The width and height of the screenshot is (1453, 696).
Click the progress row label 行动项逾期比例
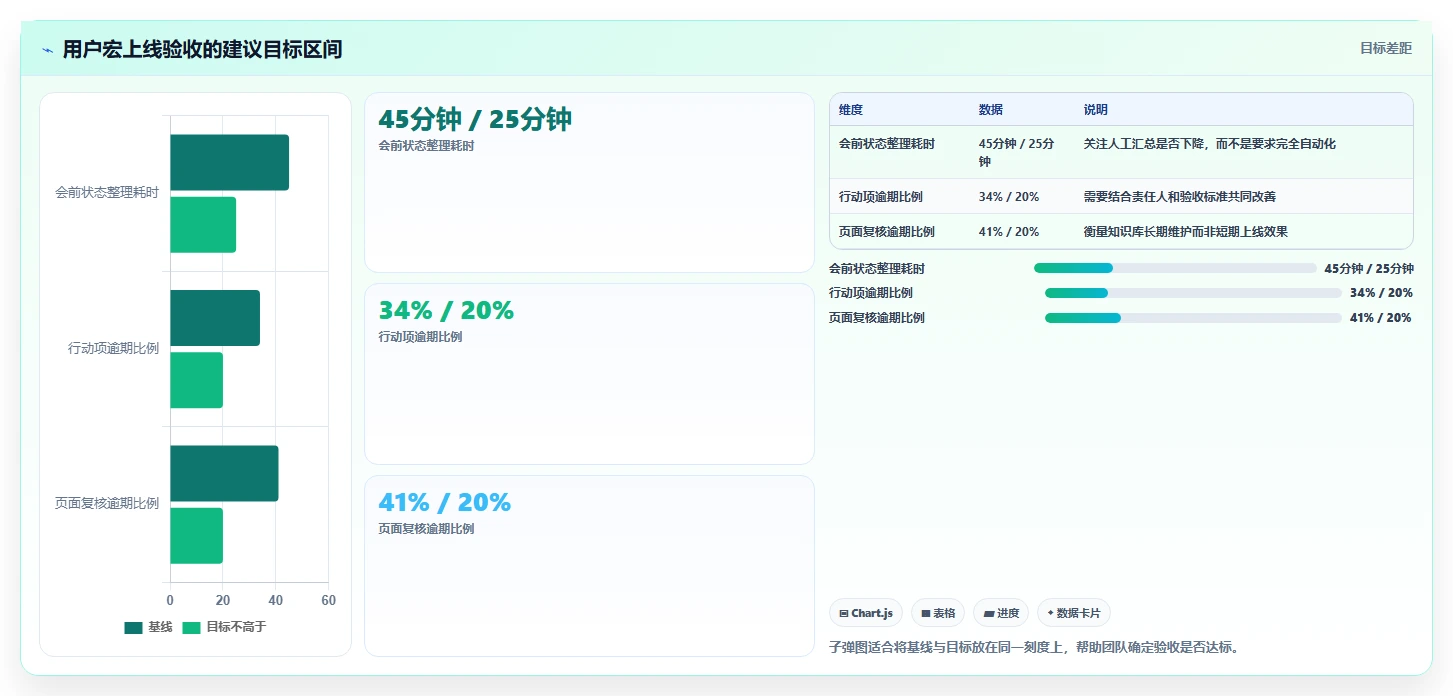coord(871,293)
